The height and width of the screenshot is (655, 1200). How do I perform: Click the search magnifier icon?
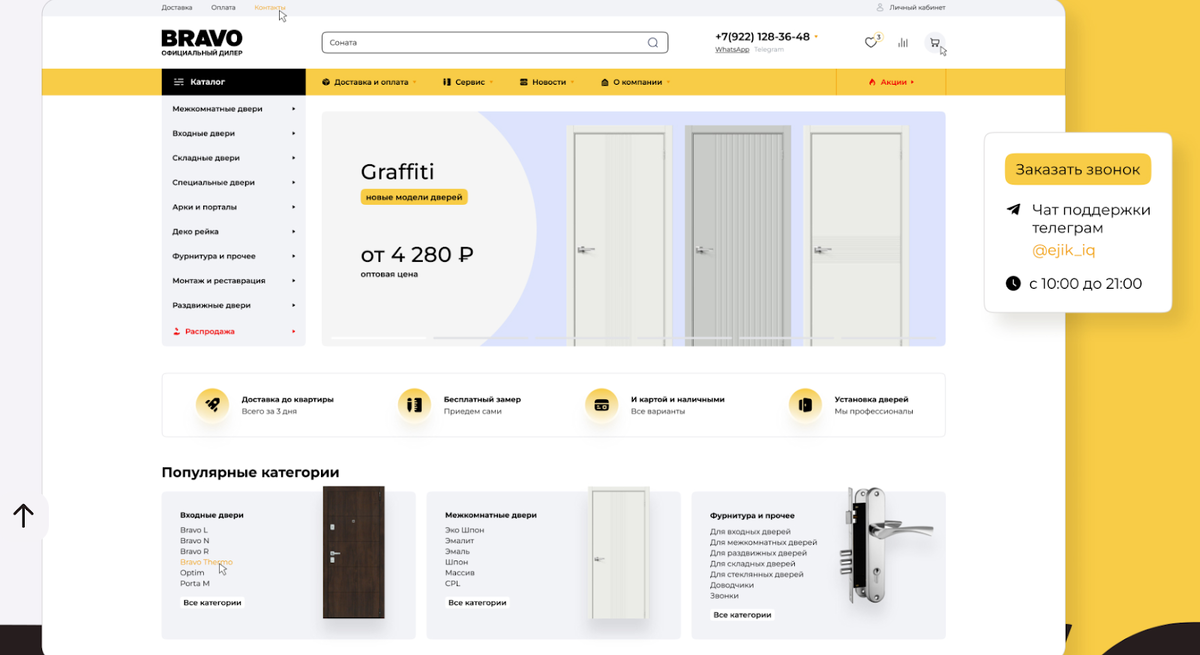point(655,42)
